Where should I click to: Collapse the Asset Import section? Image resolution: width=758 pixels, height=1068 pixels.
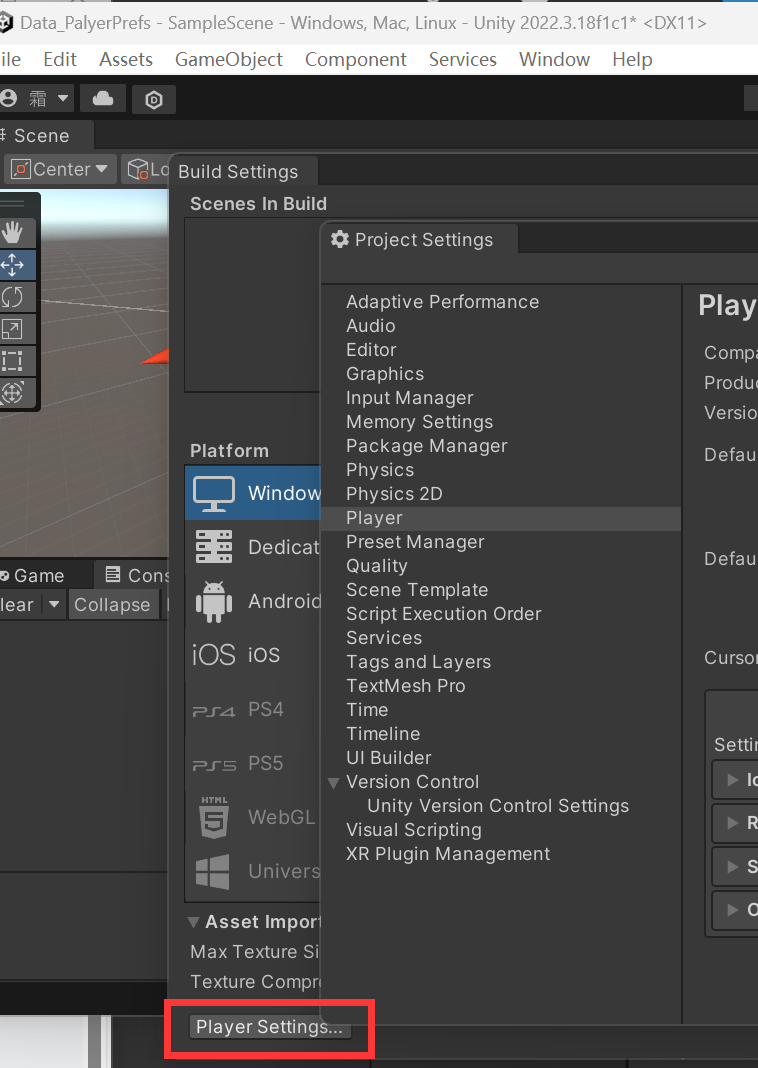click(x=193, y=922)
